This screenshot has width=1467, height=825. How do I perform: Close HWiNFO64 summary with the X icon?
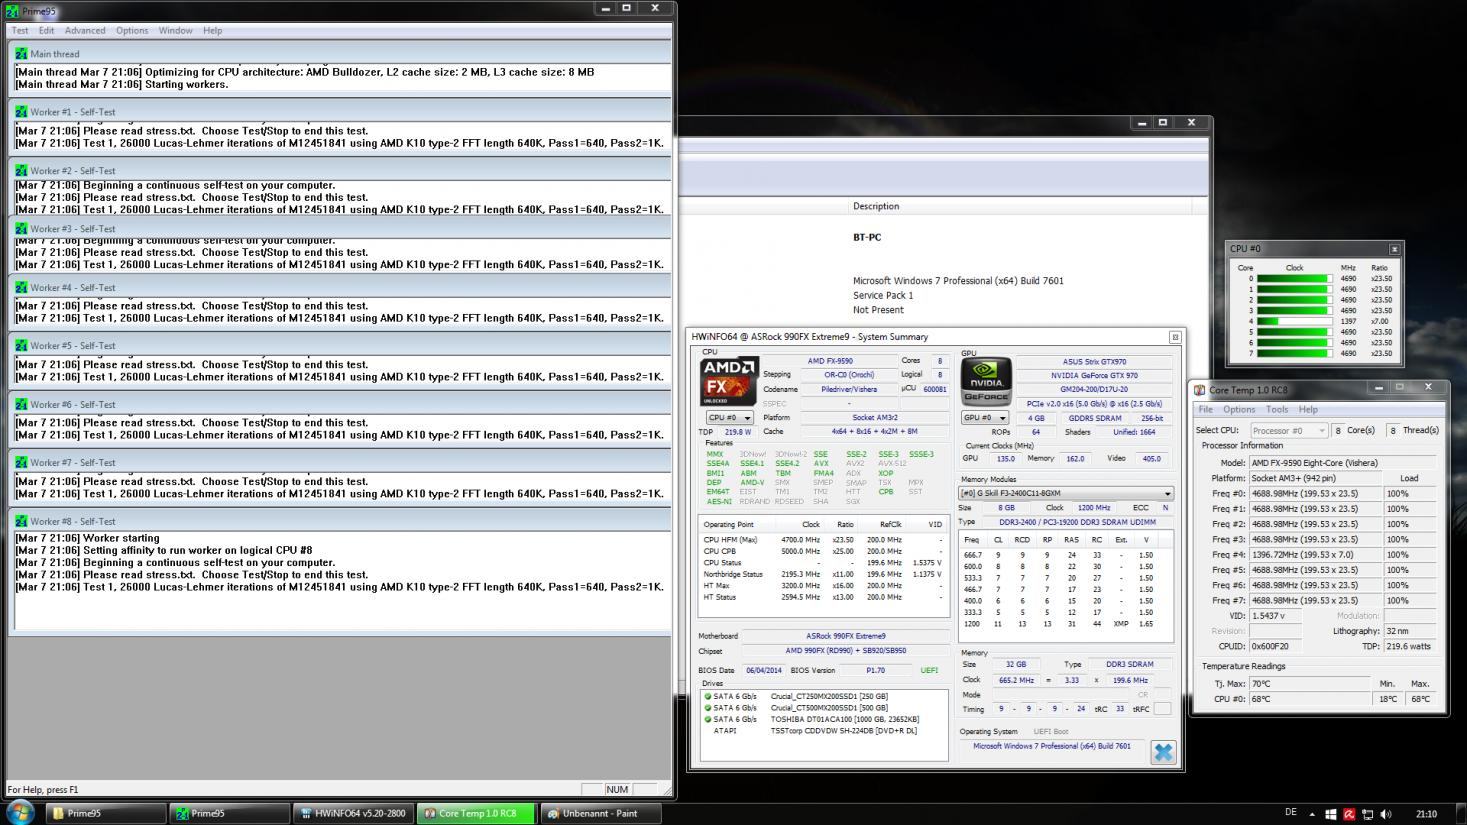click(x=1163, y=752)
